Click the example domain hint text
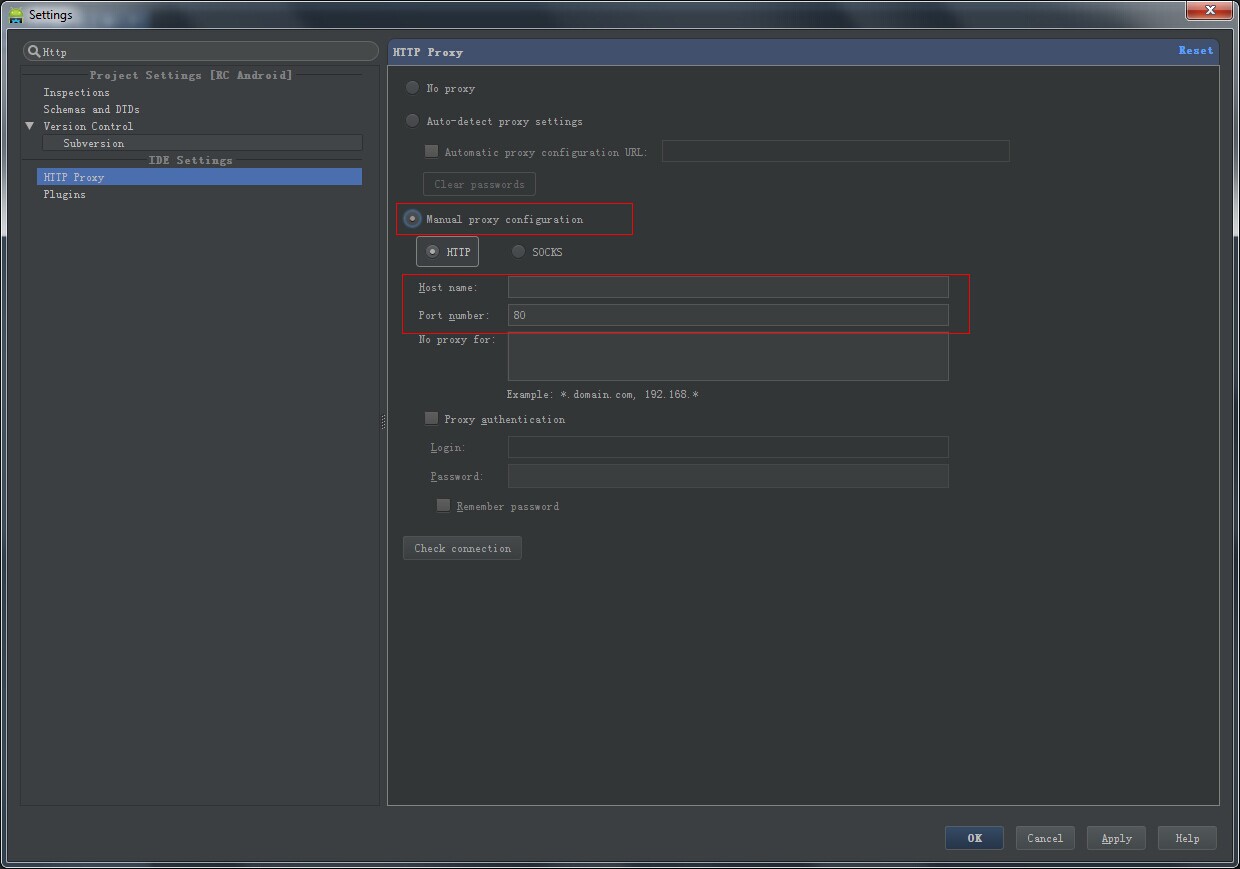The image size is (1240, 869). (602, 394)
